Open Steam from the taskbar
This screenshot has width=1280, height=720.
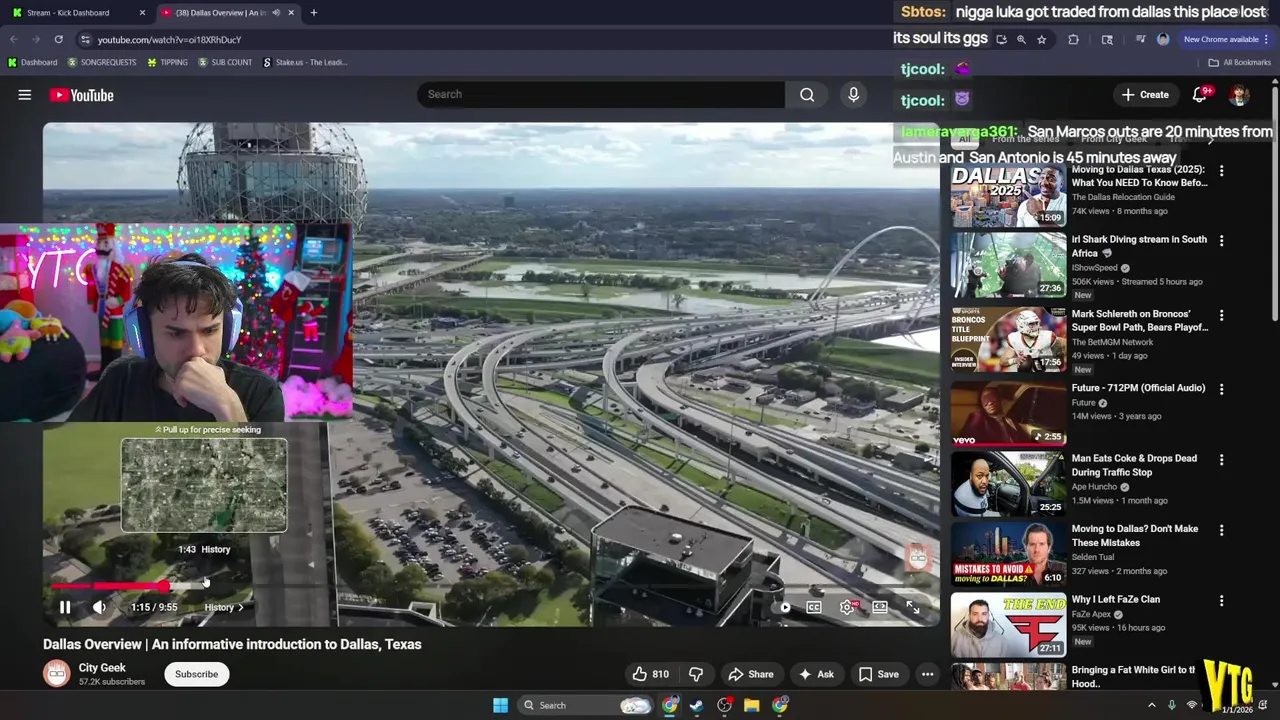697,705
